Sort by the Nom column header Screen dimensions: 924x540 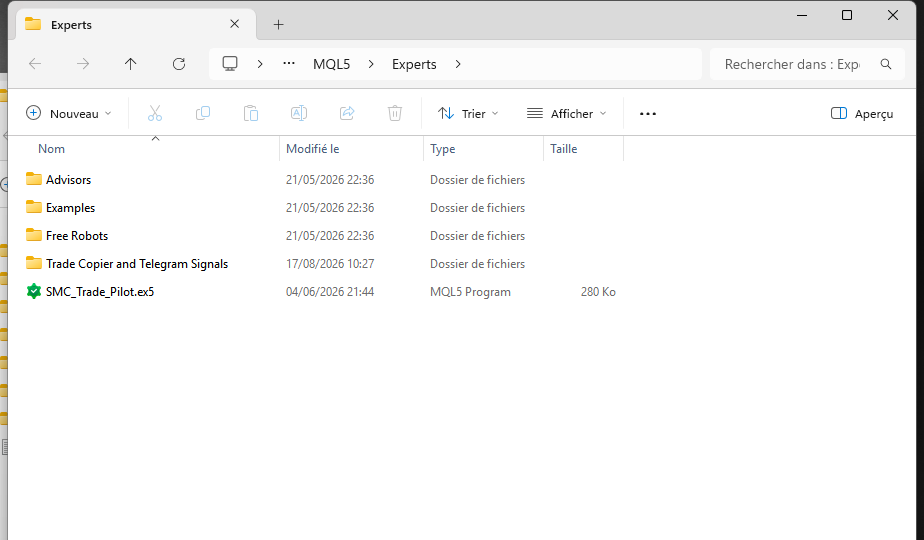[51, 149]
